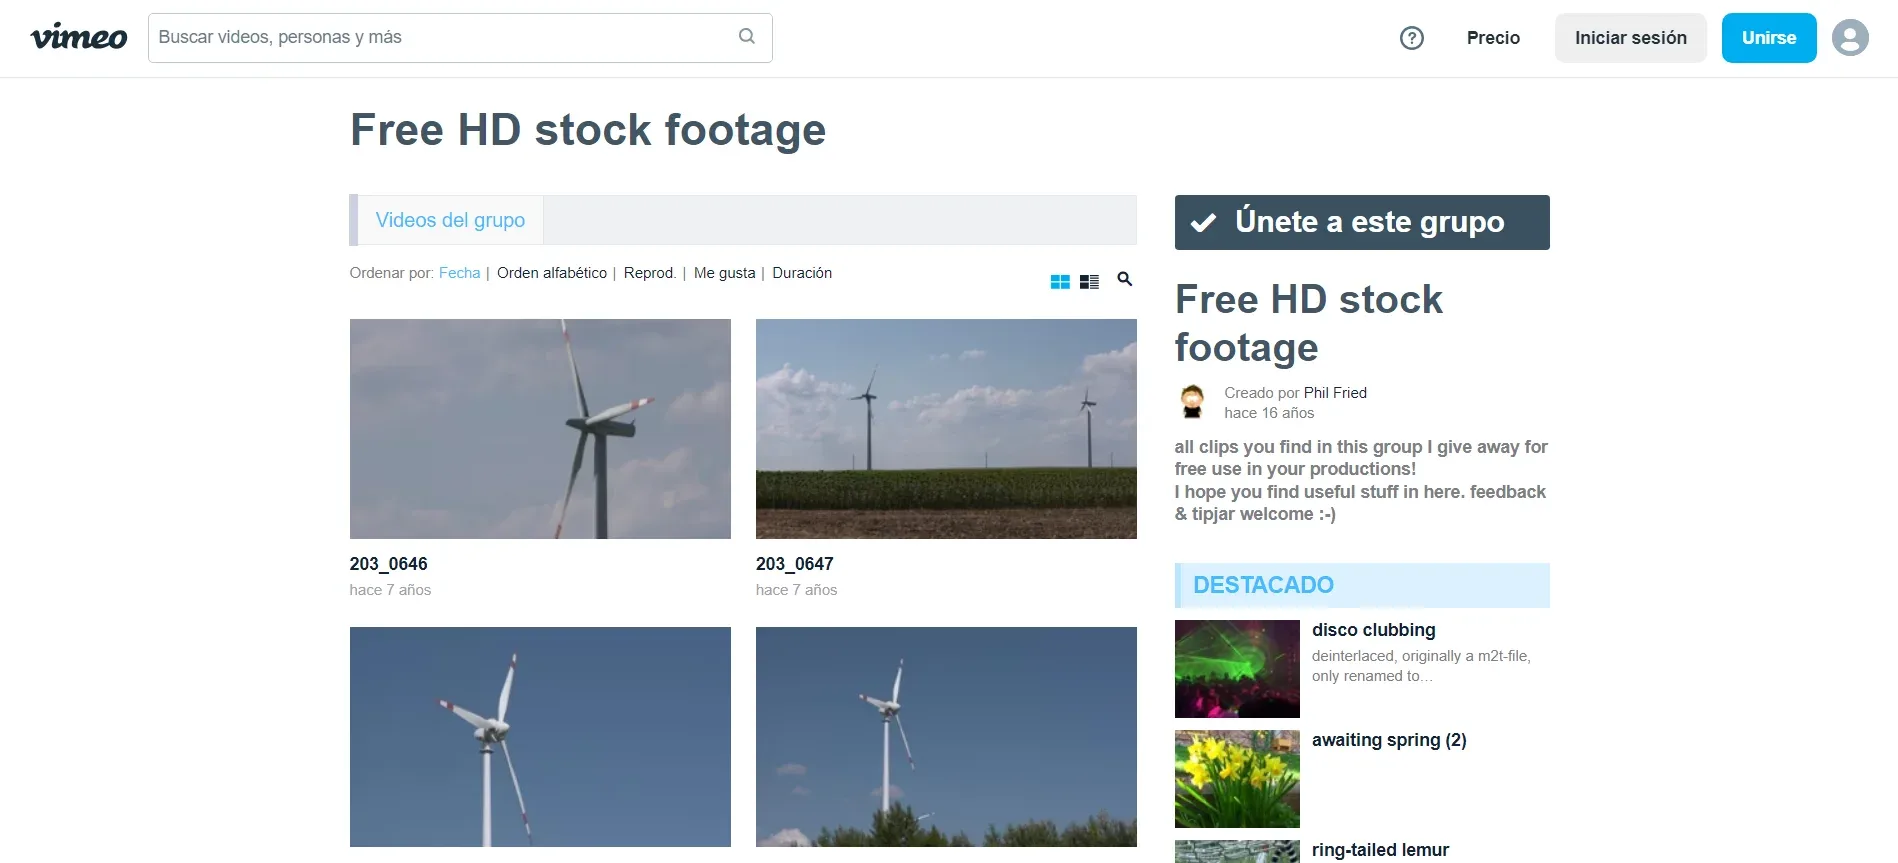
Task: Open the help question mark icon
Action: (x=1411, y=38)
